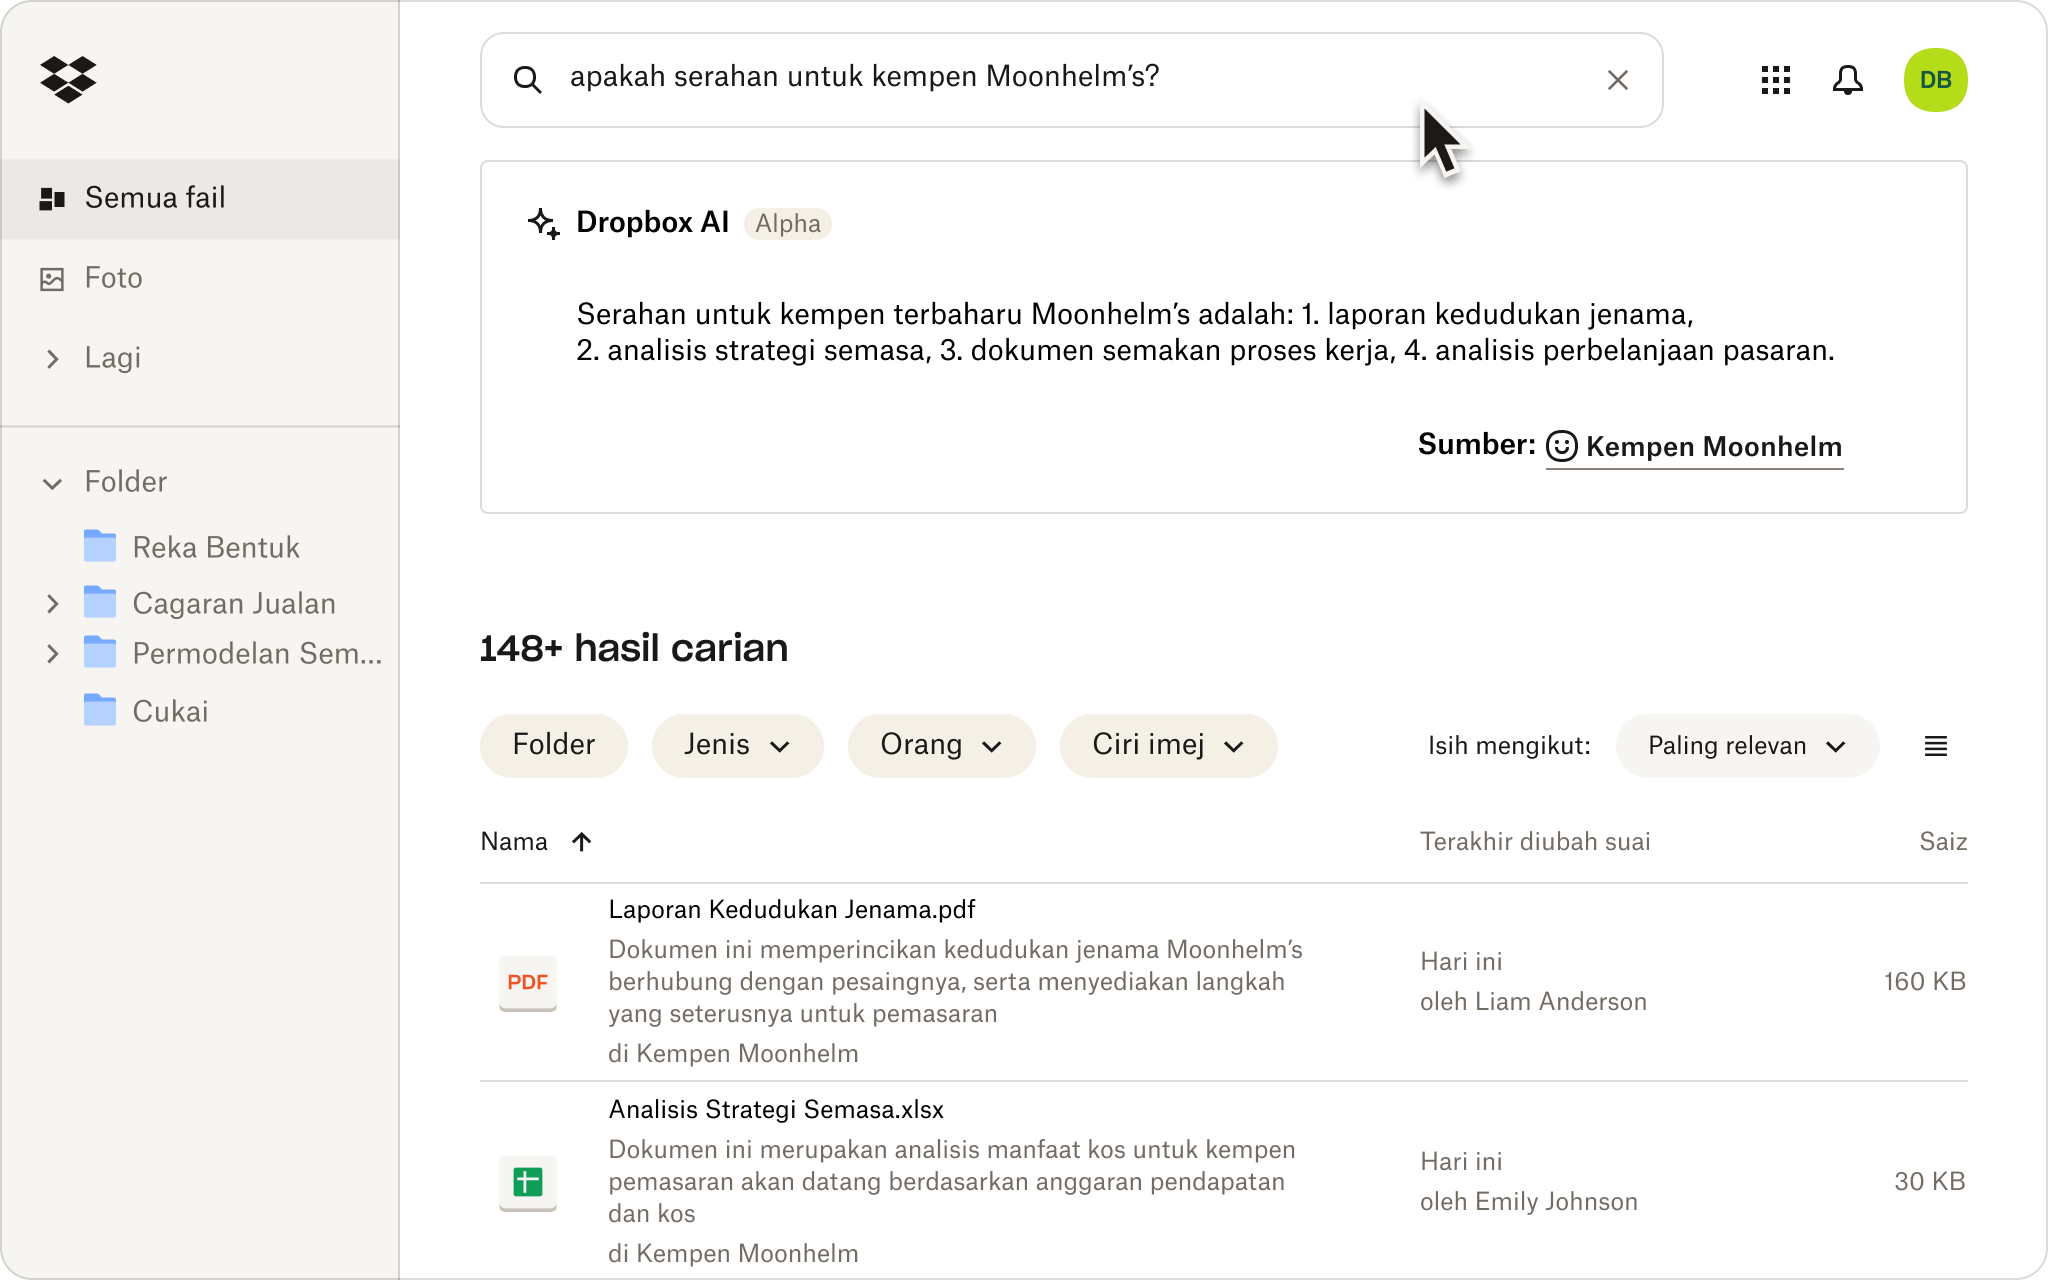Expand the Lagi menu chevron
This screenshot has height=1280, width=2048.
pyautogui.click(x=52, y=358)
